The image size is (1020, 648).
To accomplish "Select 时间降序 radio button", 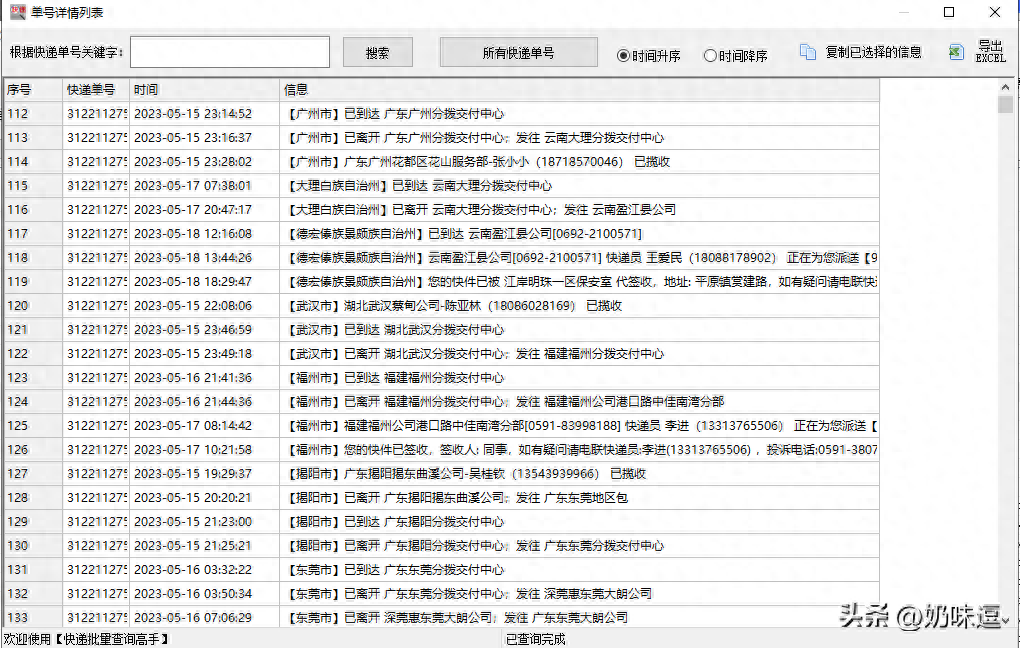I will click(x=710, y=56).
